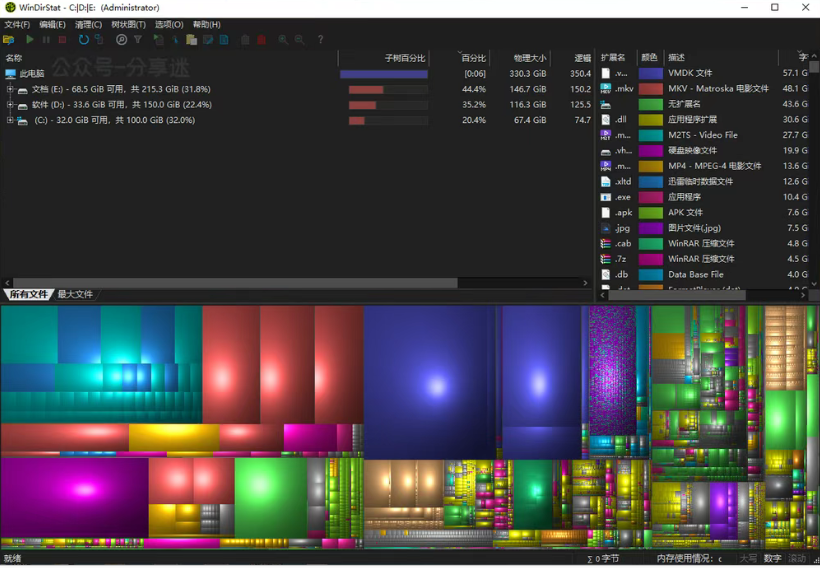Sort by the 扩展名 column header

click(615, 58)
